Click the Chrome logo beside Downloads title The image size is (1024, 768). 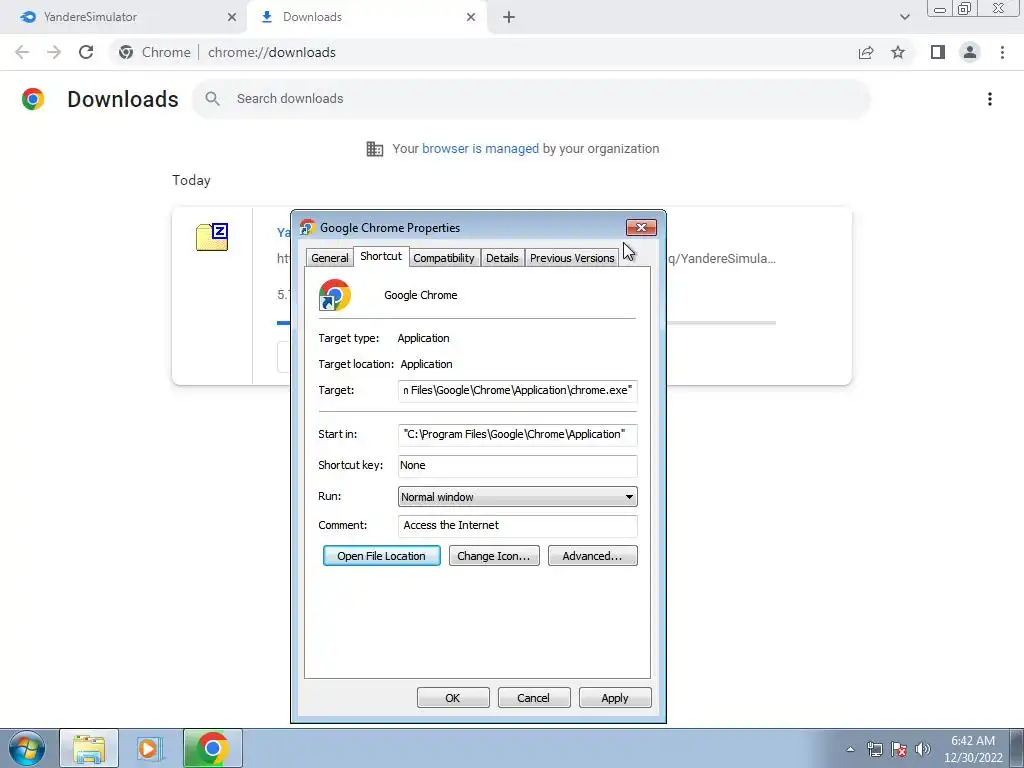(33, 99)
